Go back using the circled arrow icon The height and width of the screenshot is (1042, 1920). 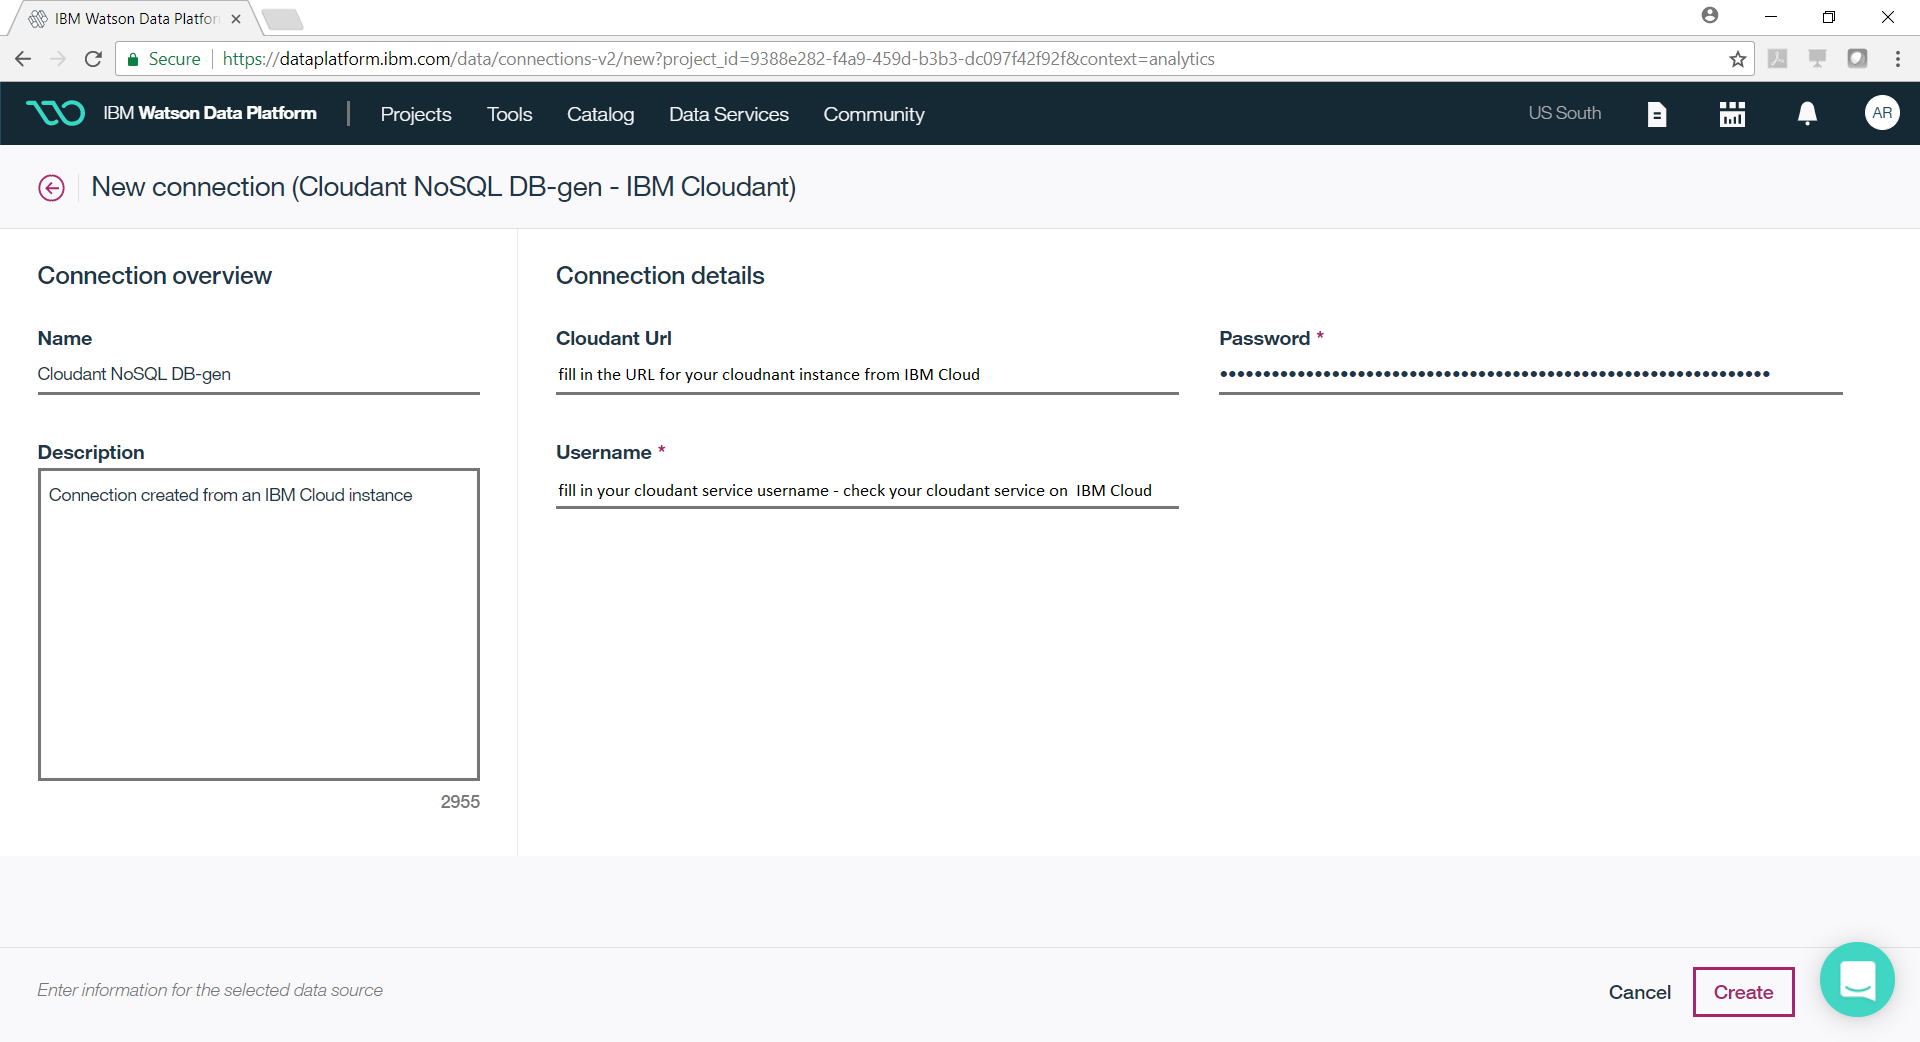[51, 188]
